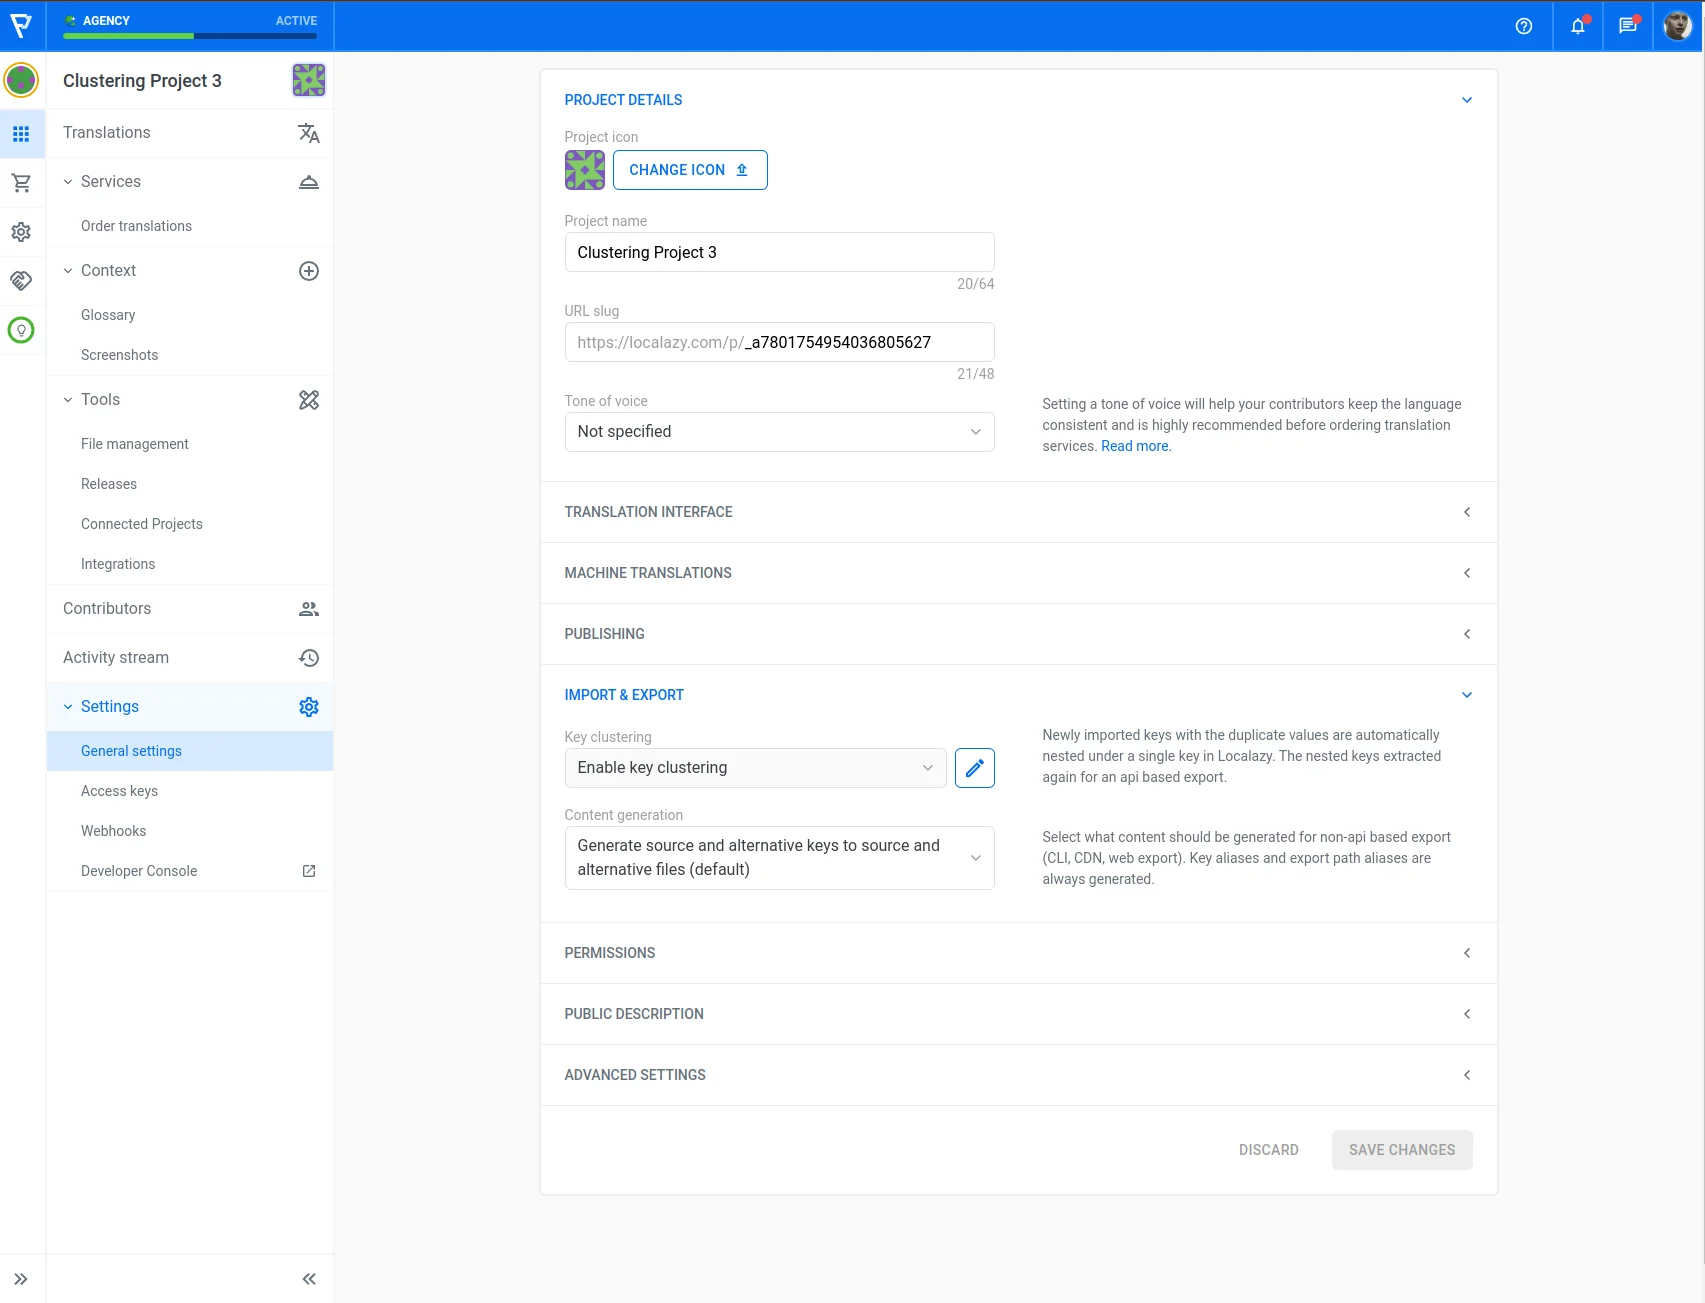This screenshot has width=1705, height=1303.
Task: Click the shopping cart icon in left rail
Action: [21, 183]
